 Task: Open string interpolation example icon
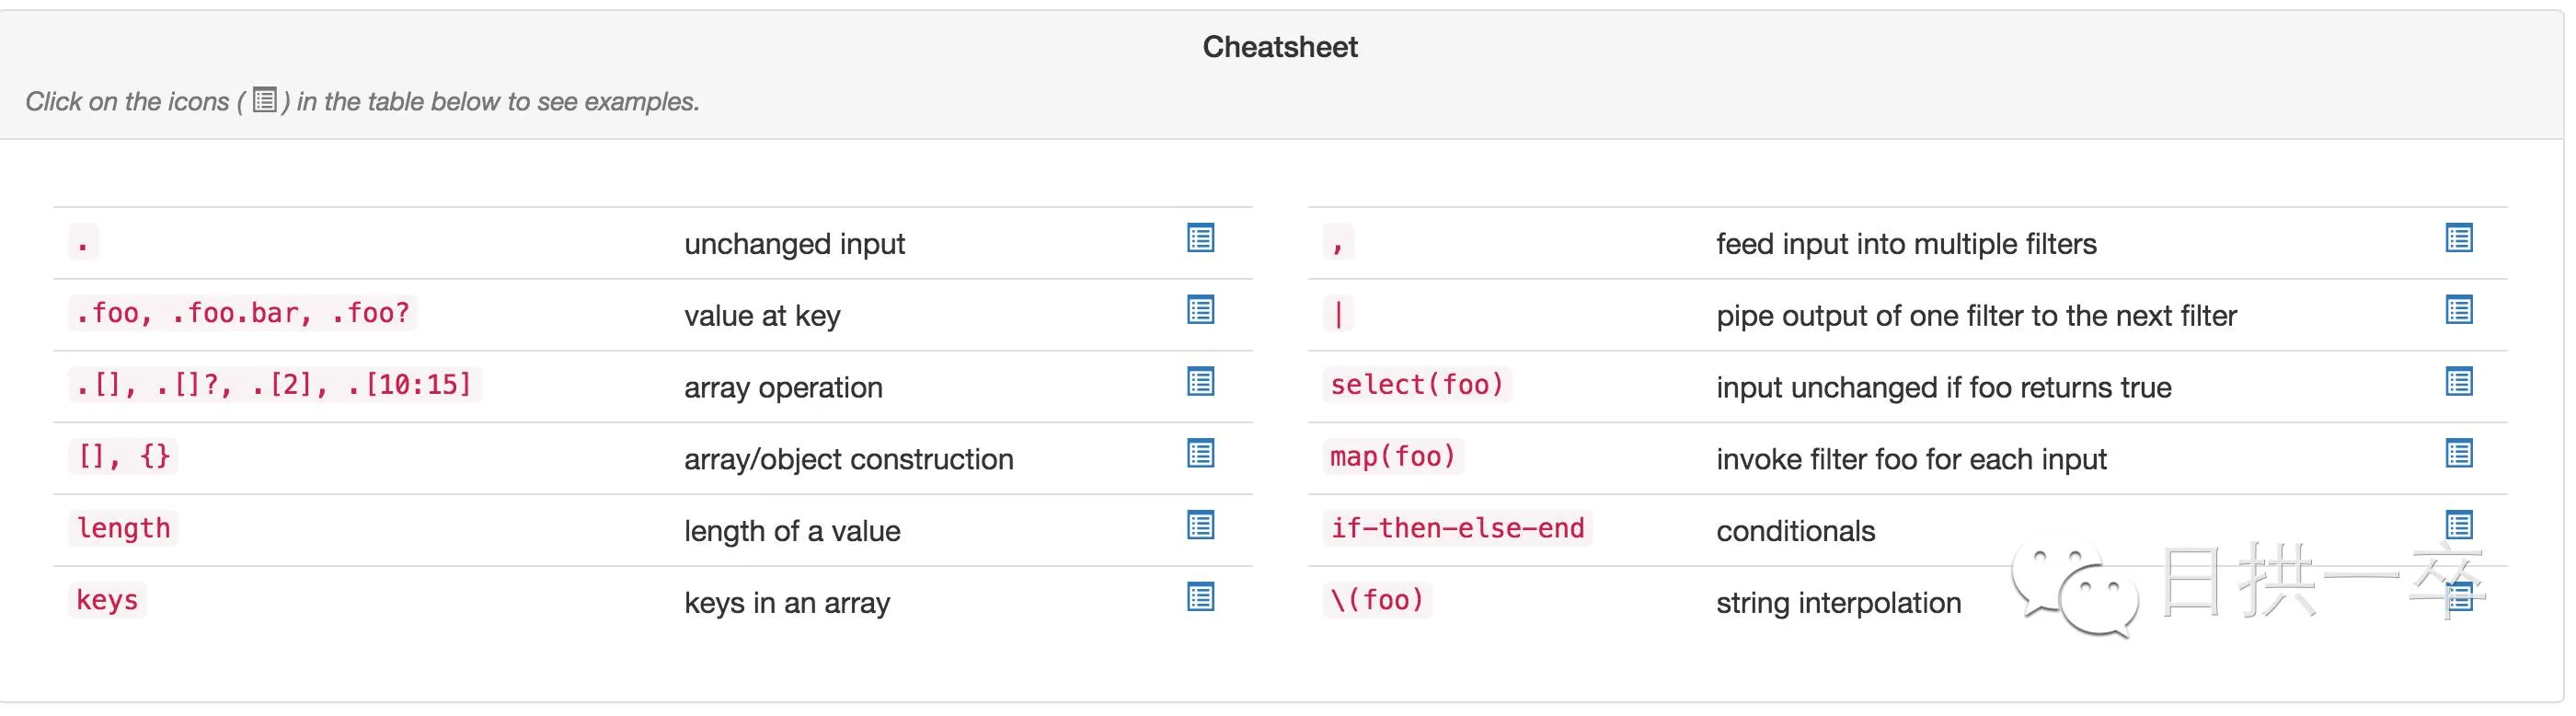click(x=2459, y=598)
